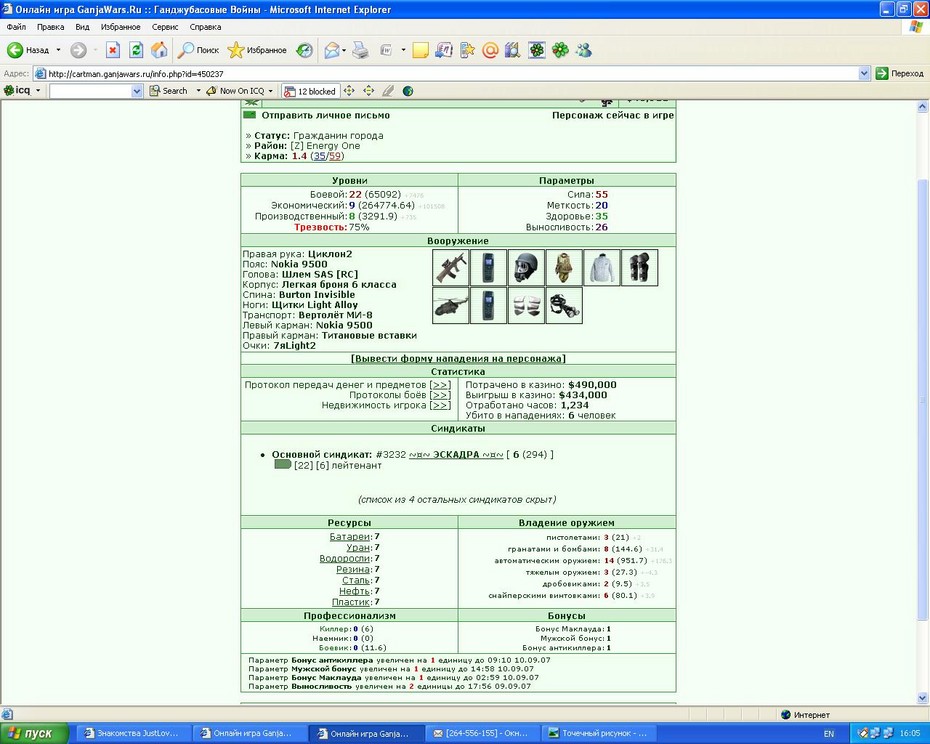Open the Сервис menu
The width and height of the screenshot is (930, 744).
[x=165, y=27]
